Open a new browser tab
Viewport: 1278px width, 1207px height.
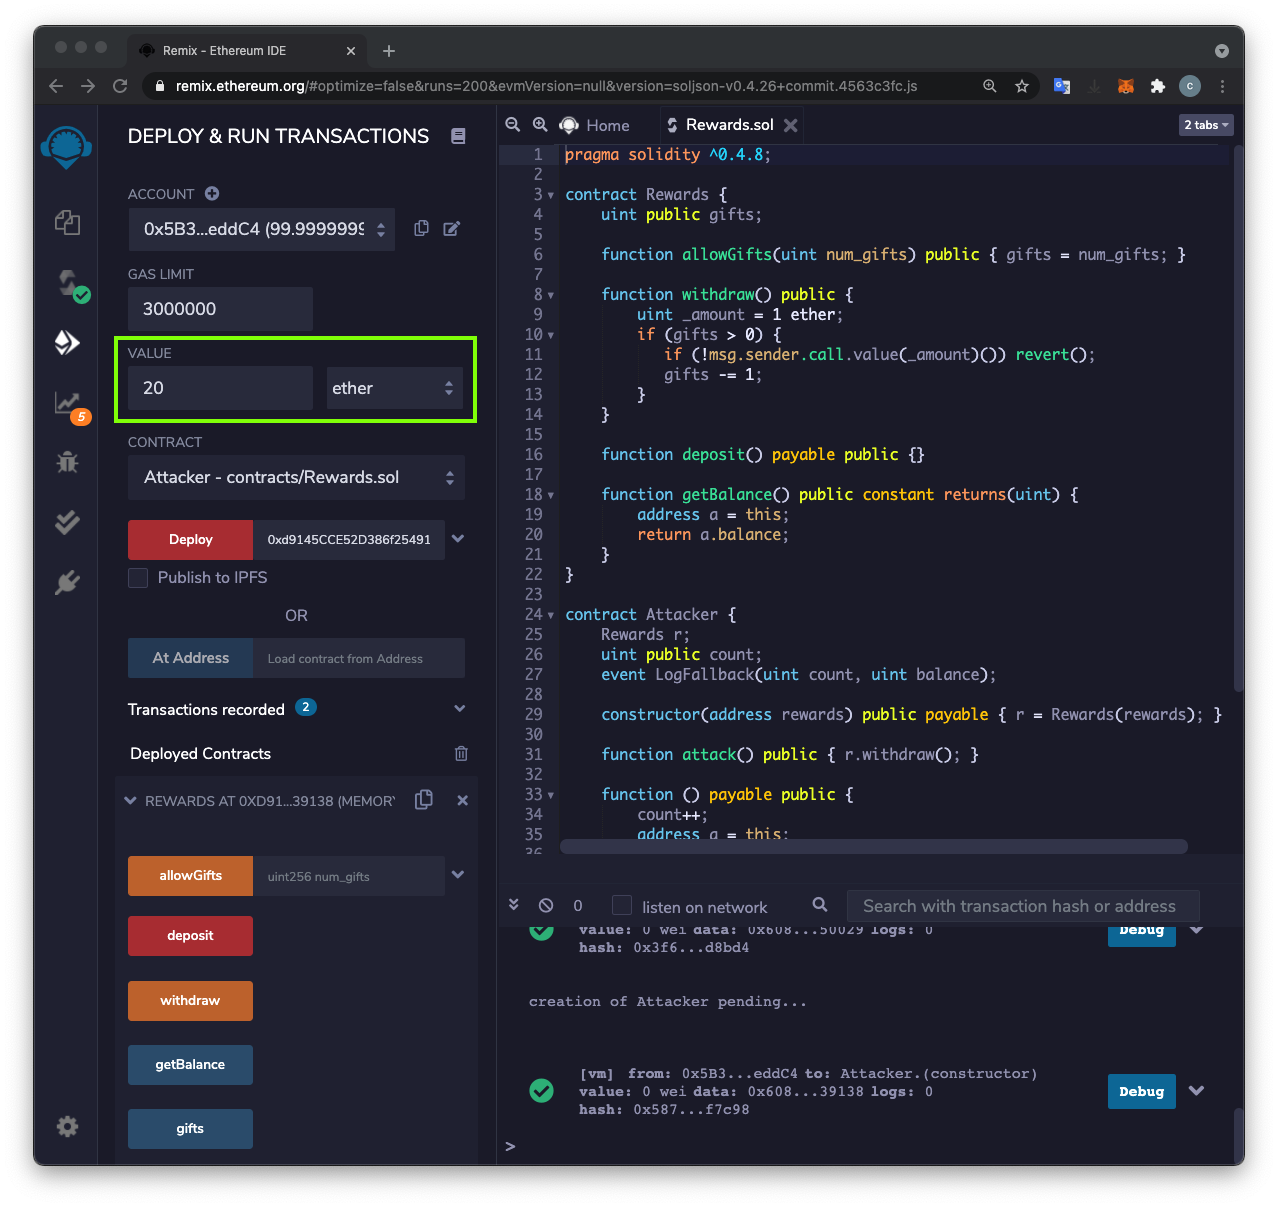click(x=389, y=51)
